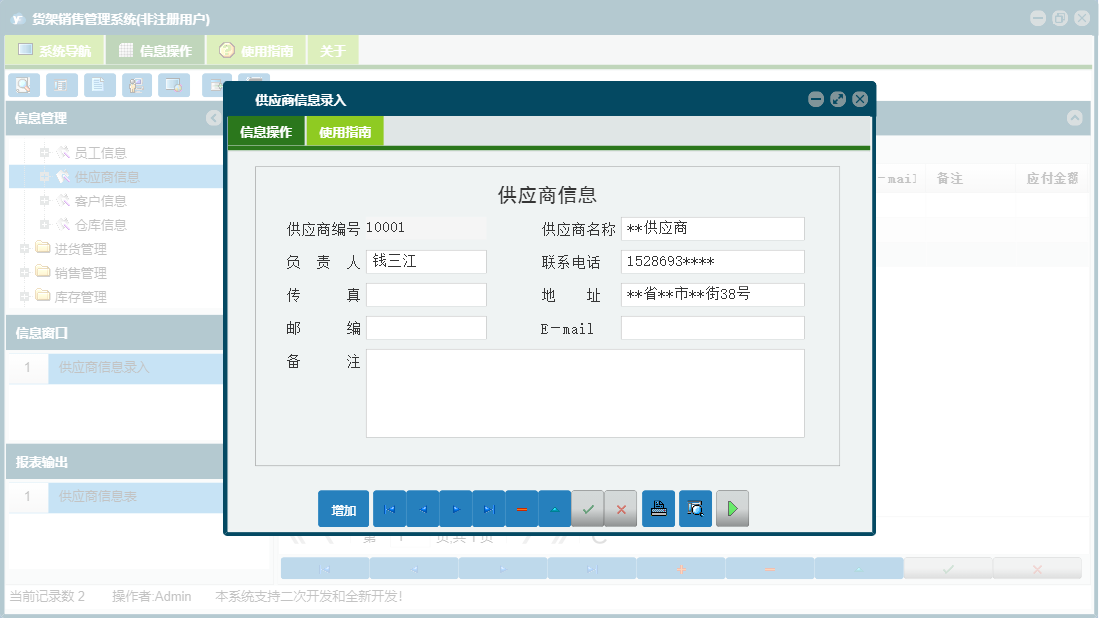Delete current record with red minus icon

tap(521, 508)
